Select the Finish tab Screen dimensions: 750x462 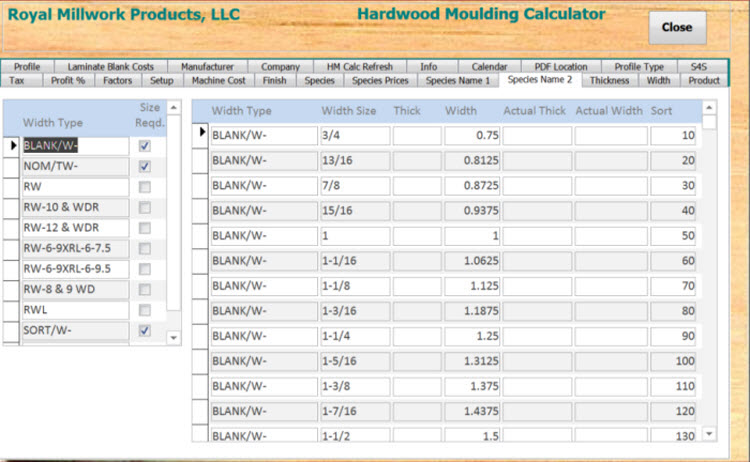(x=275, y=80)
